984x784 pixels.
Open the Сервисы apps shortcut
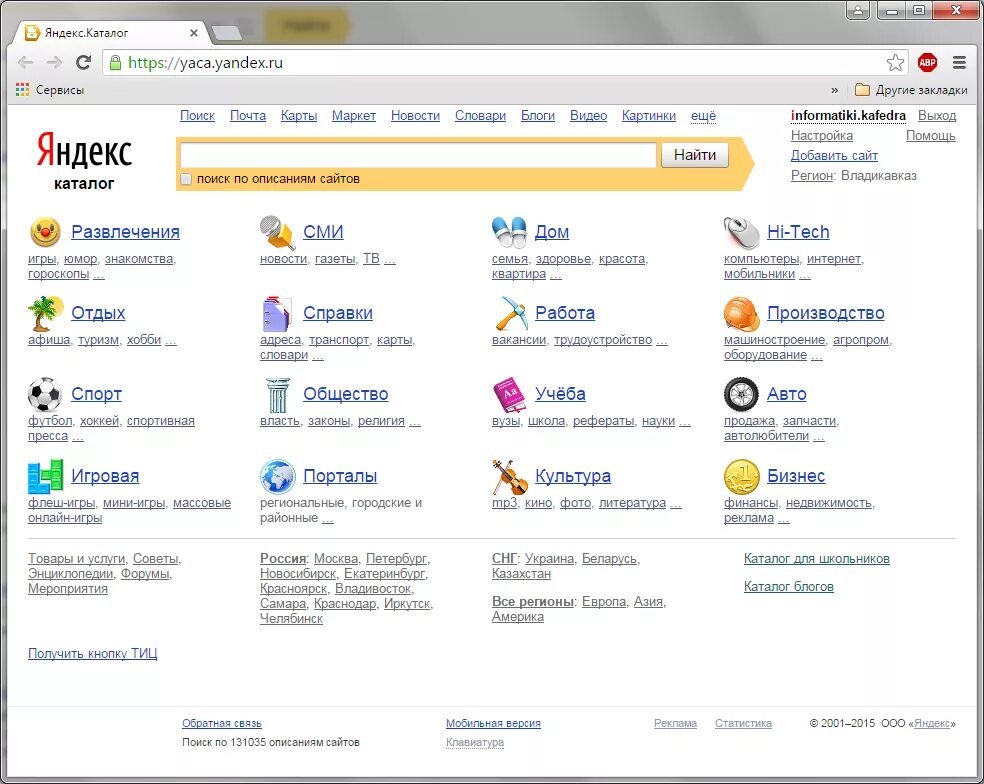[x=50, y=90]
